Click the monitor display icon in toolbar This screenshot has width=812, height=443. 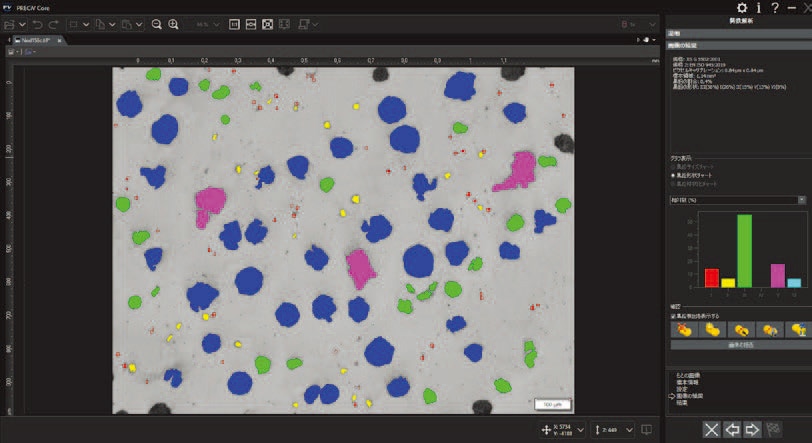click(304, 24)
